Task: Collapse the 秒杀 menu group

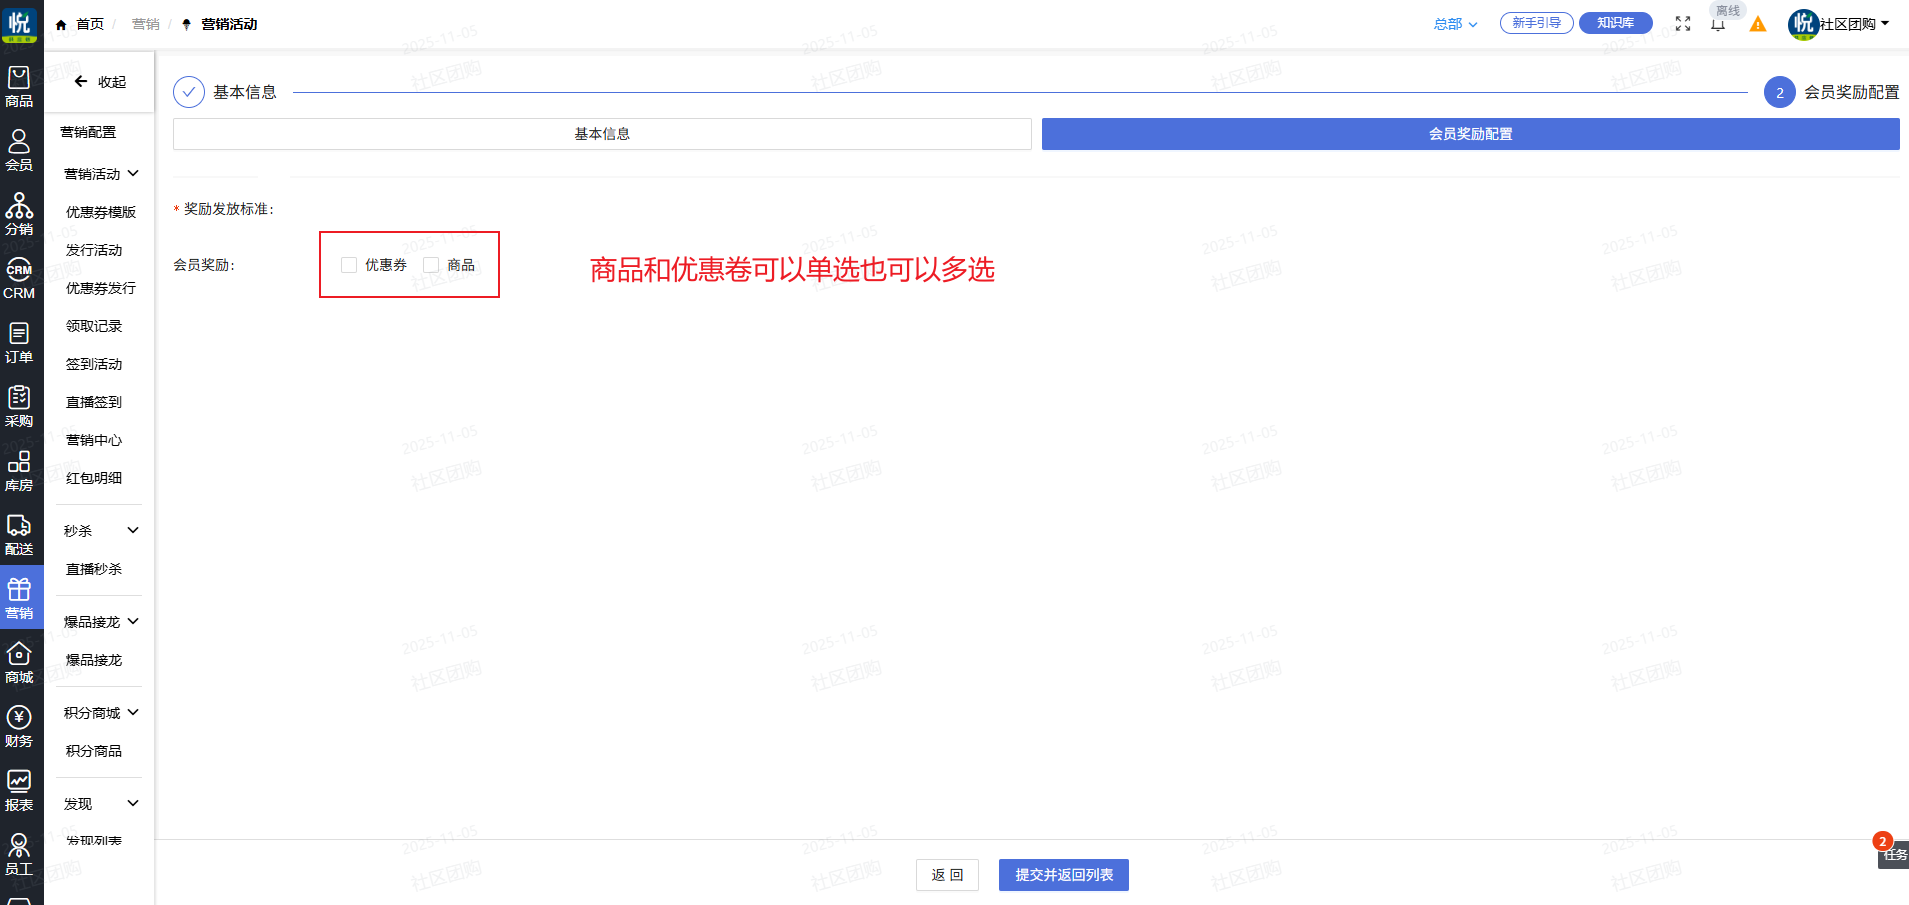Action: coord(100,531)
